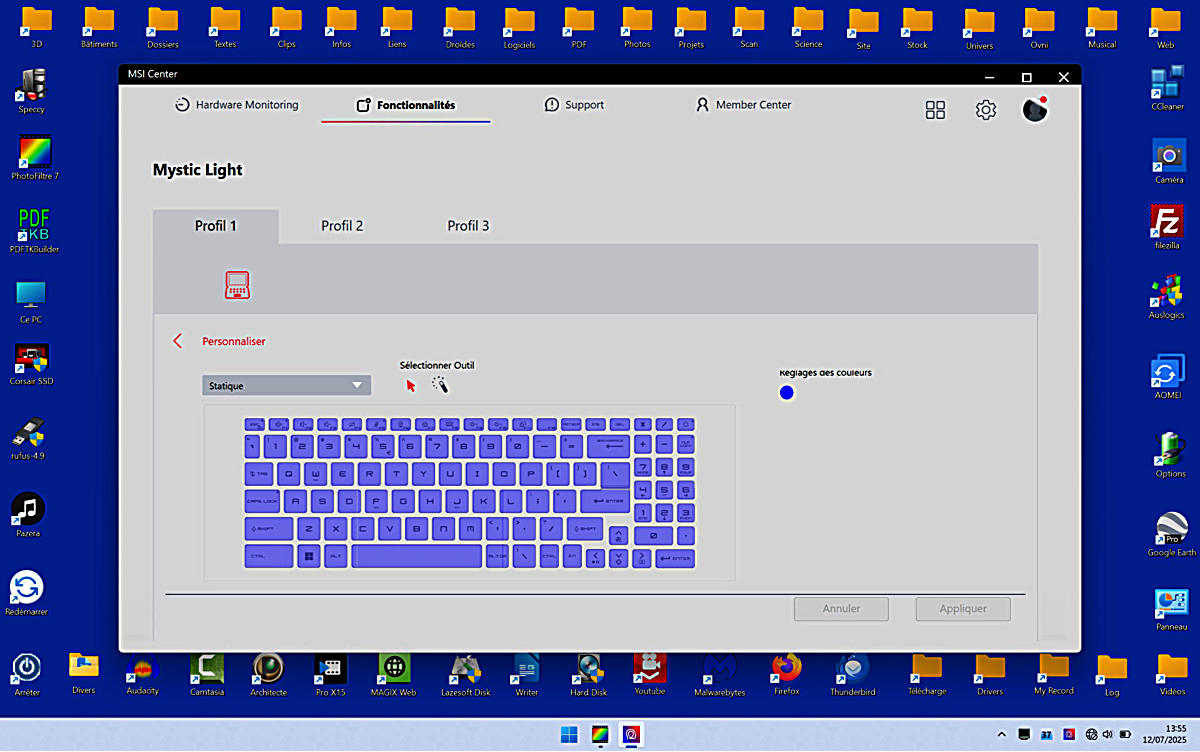The height and width of the screenshot is (752, 1200).
Task: Click the user profile avatar
Action: click(x=1035, y=109)
